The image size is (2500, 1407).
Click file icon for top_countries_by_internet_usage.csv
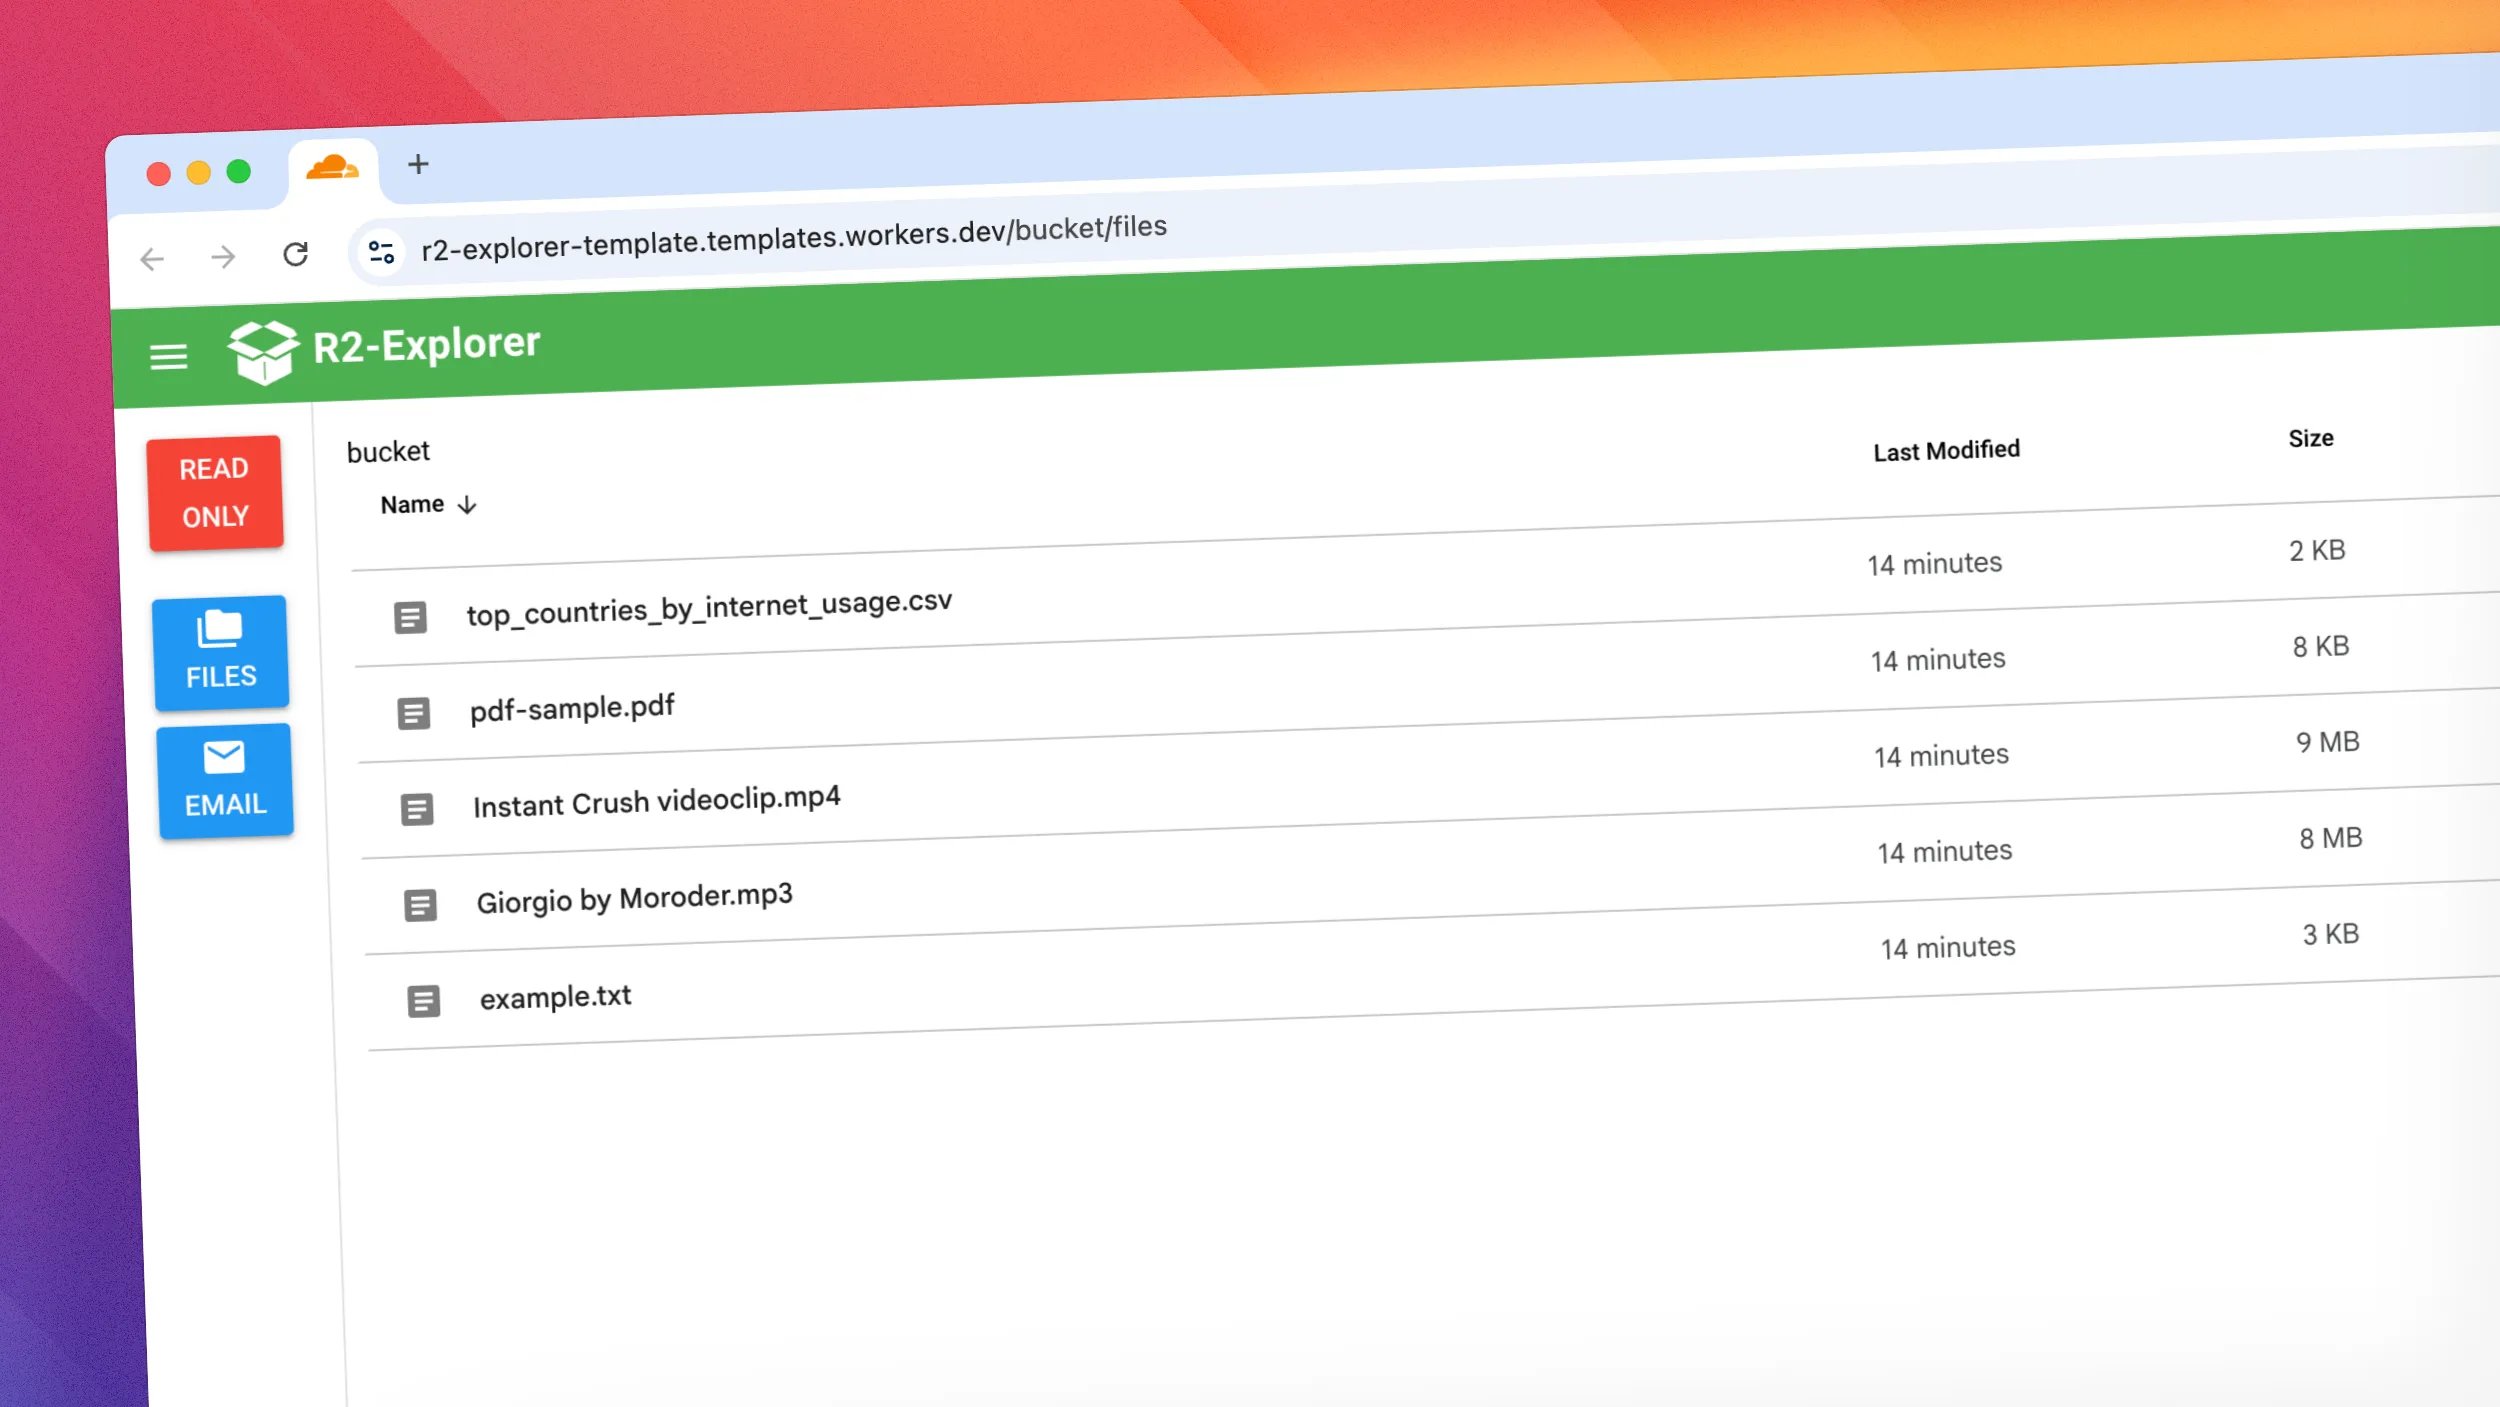tap(410, 618)
